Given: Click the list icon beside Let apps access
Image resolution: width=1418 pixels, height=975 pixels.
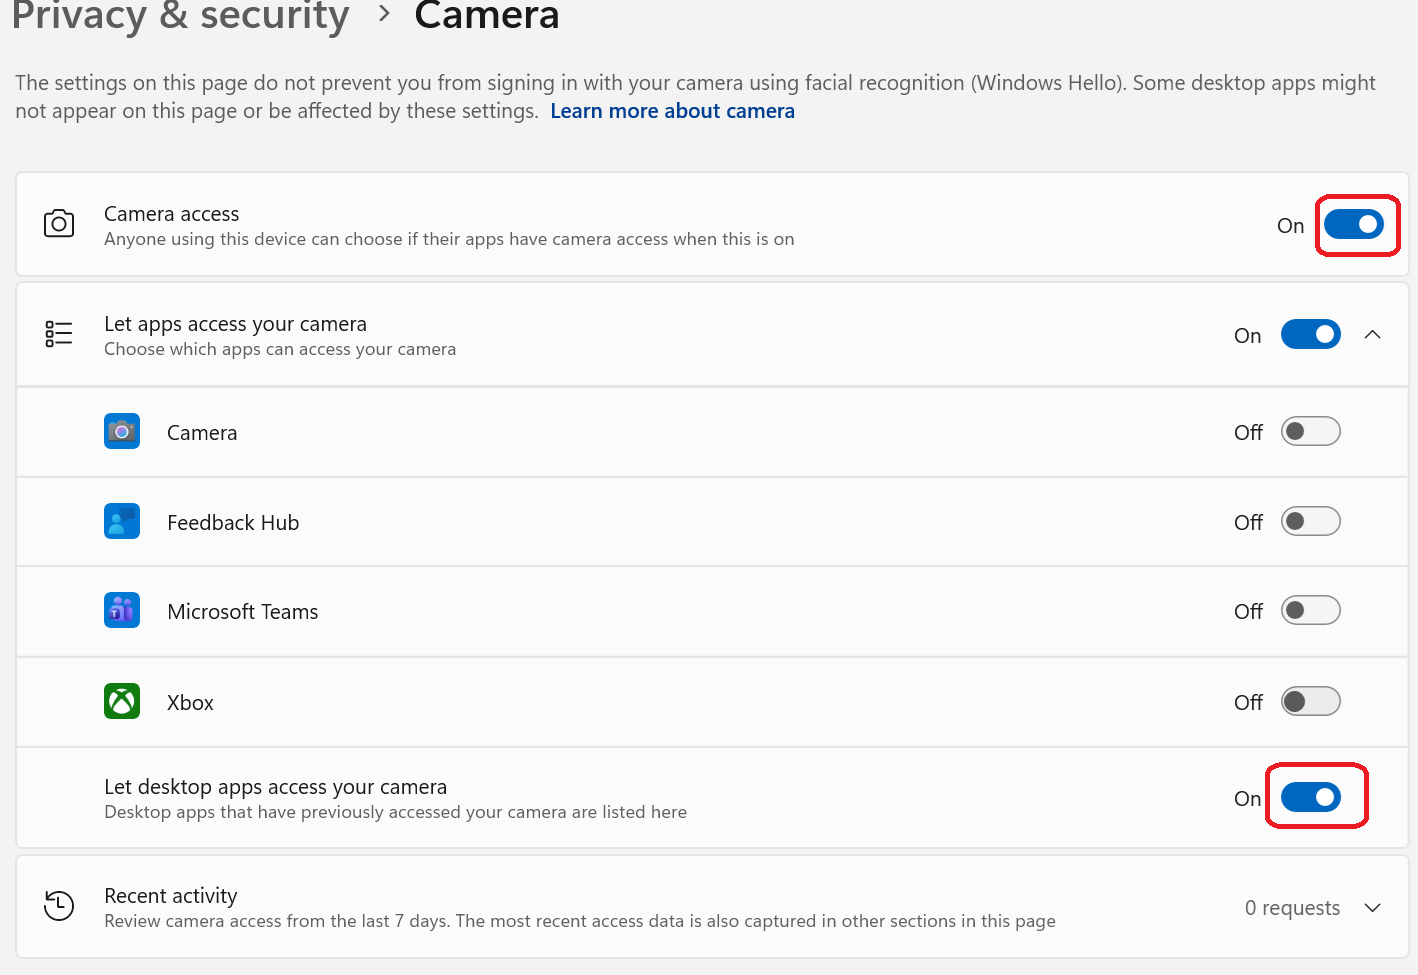Looking at the screenshot, I should pyautogui.click(x=59, y=334).
